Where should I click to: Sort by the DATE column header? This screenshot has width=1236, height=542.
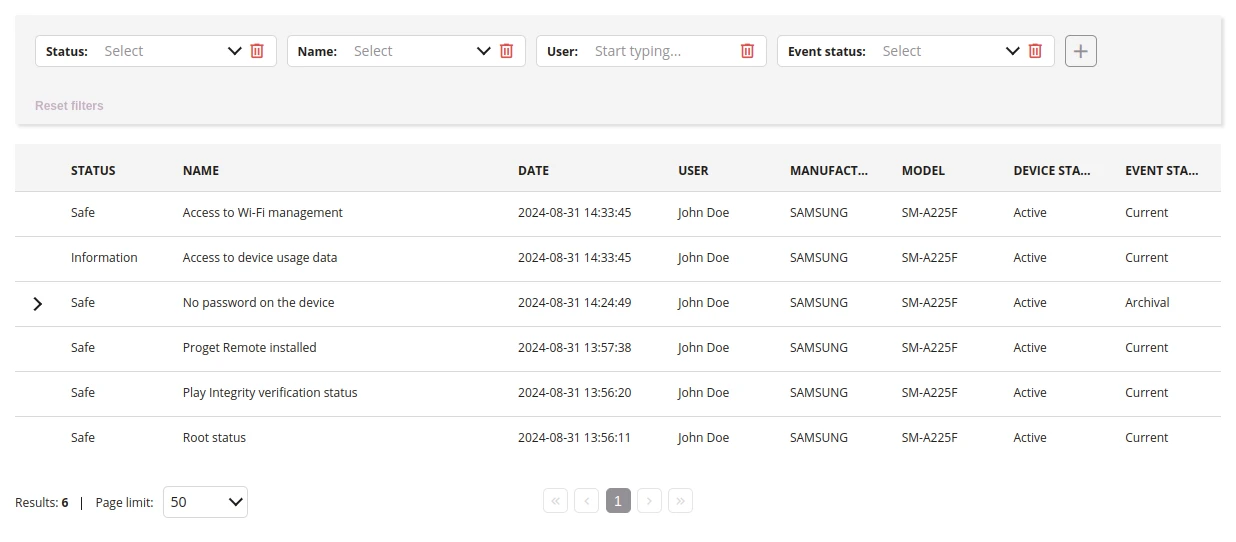533,171
